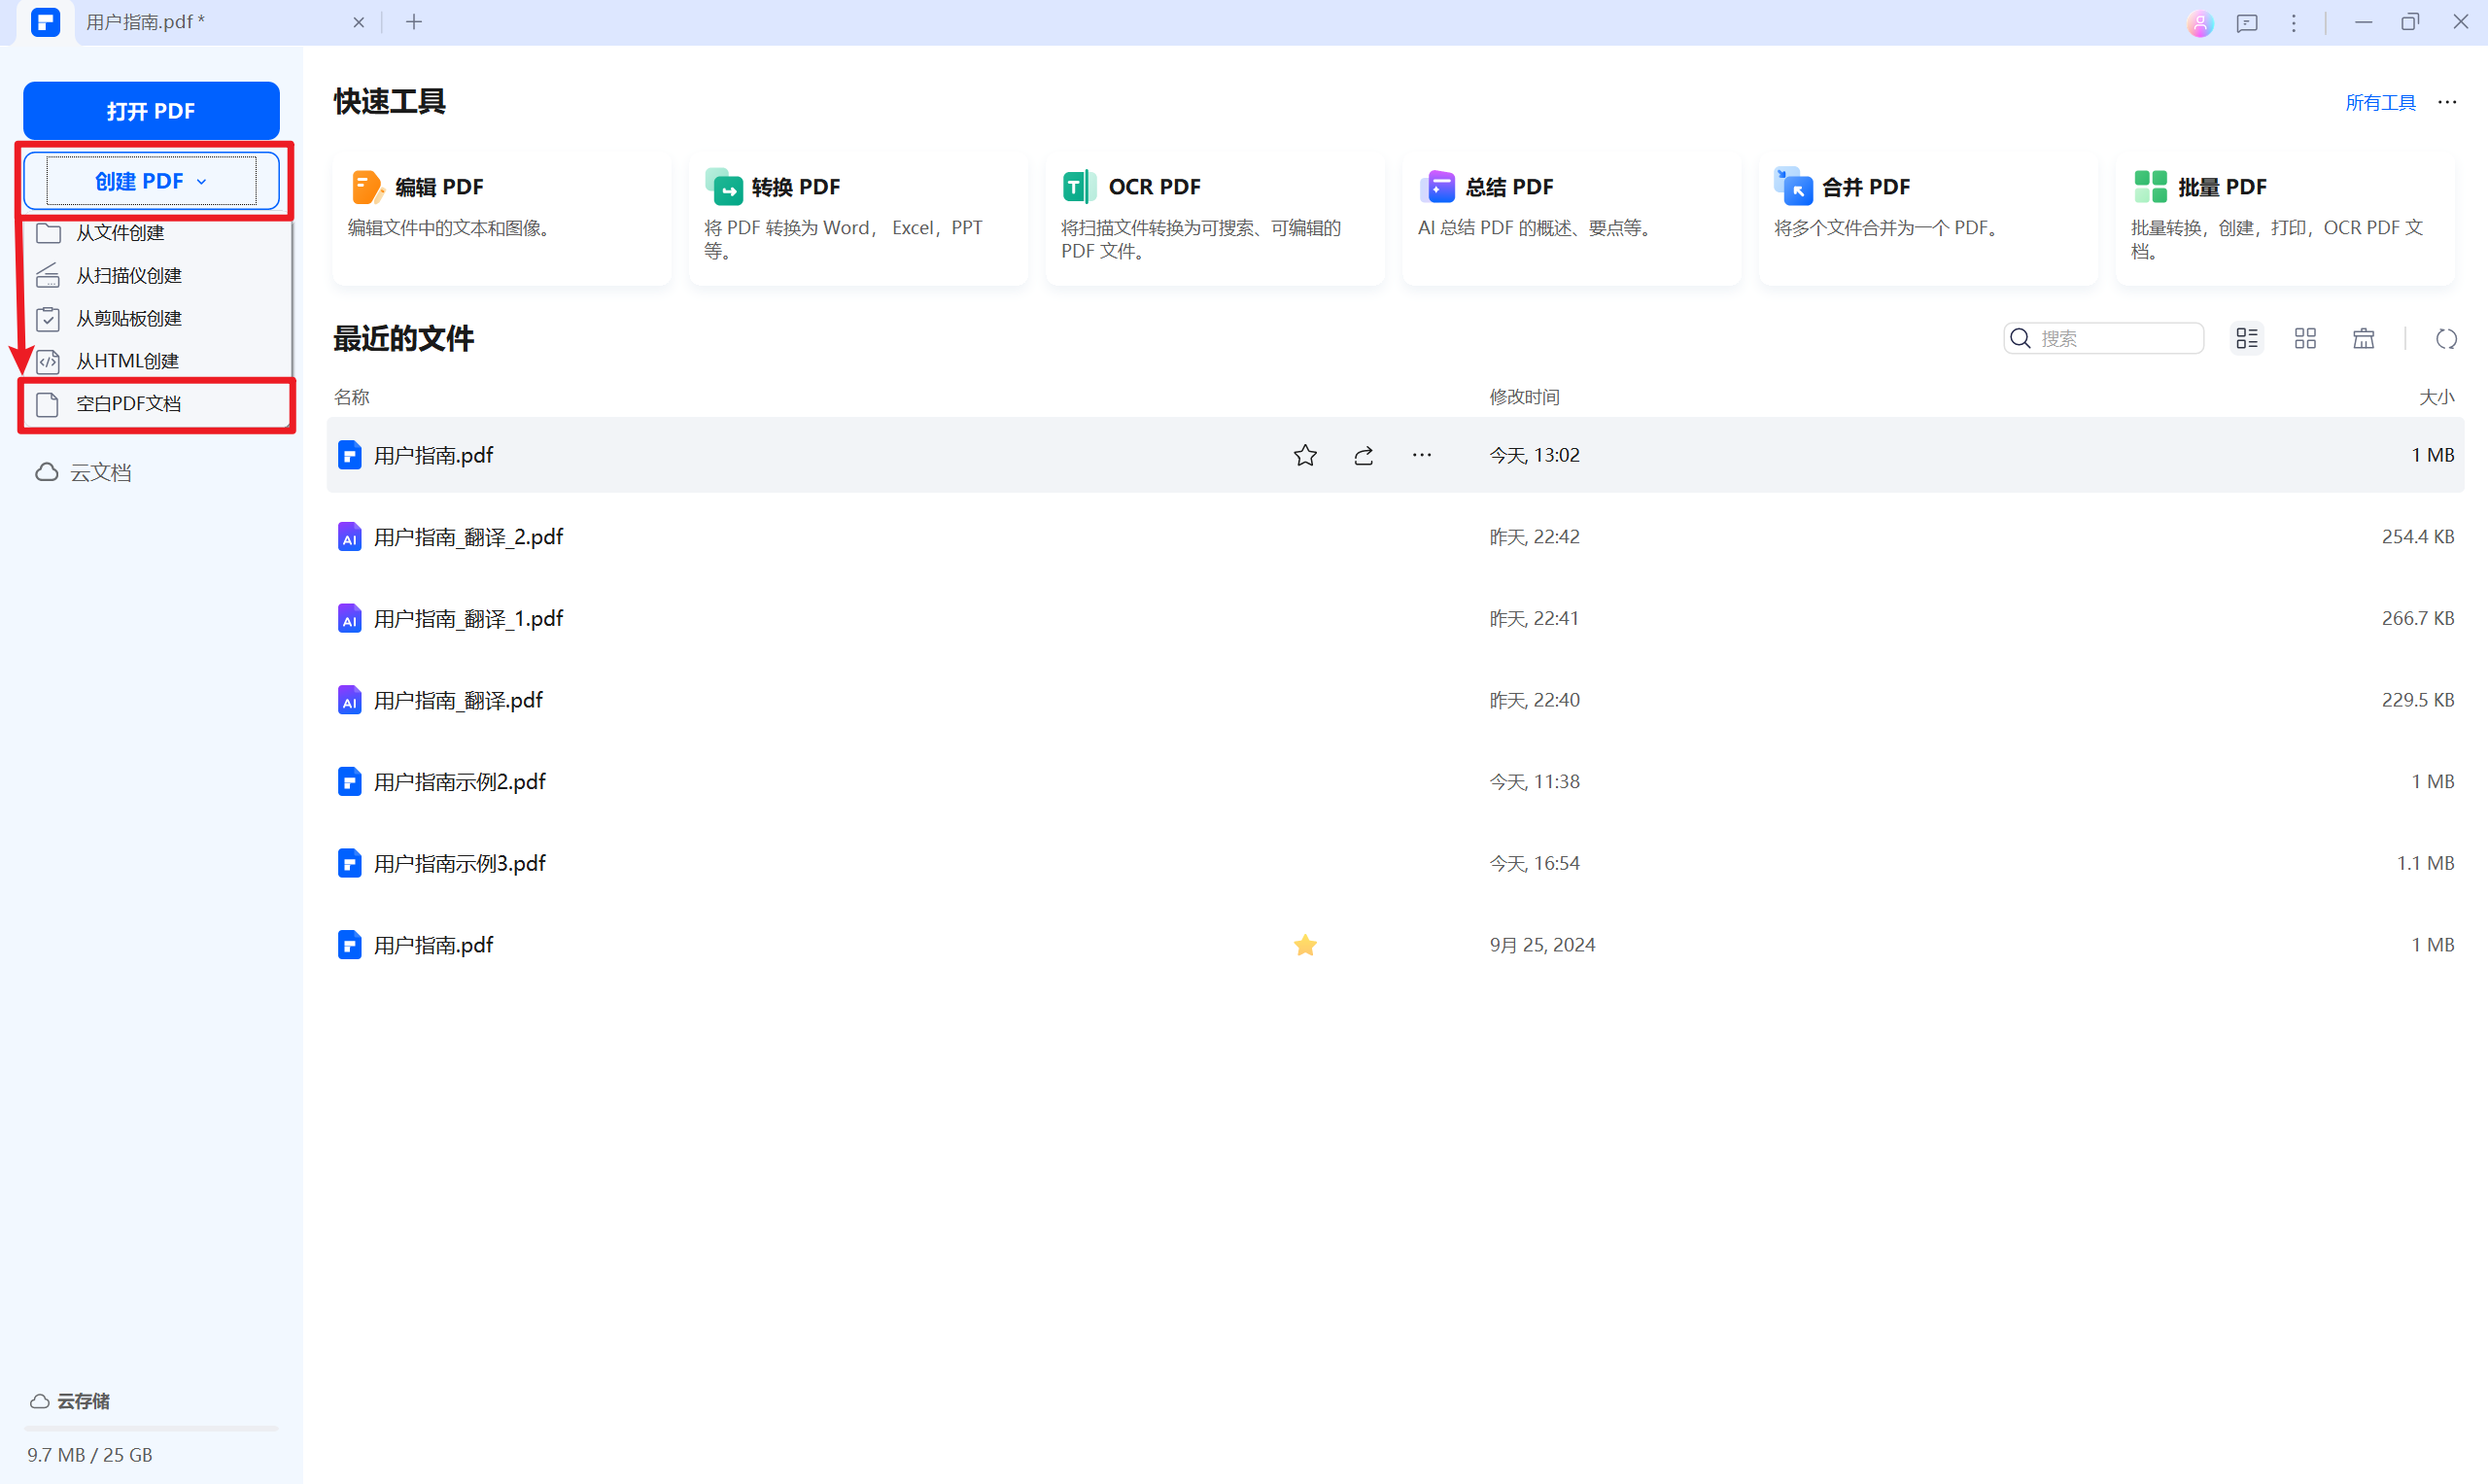Open more options for first 用户指南.pdf
The height and width of the screenshot is (1484, 2488).
click(x=1421, y=456)
